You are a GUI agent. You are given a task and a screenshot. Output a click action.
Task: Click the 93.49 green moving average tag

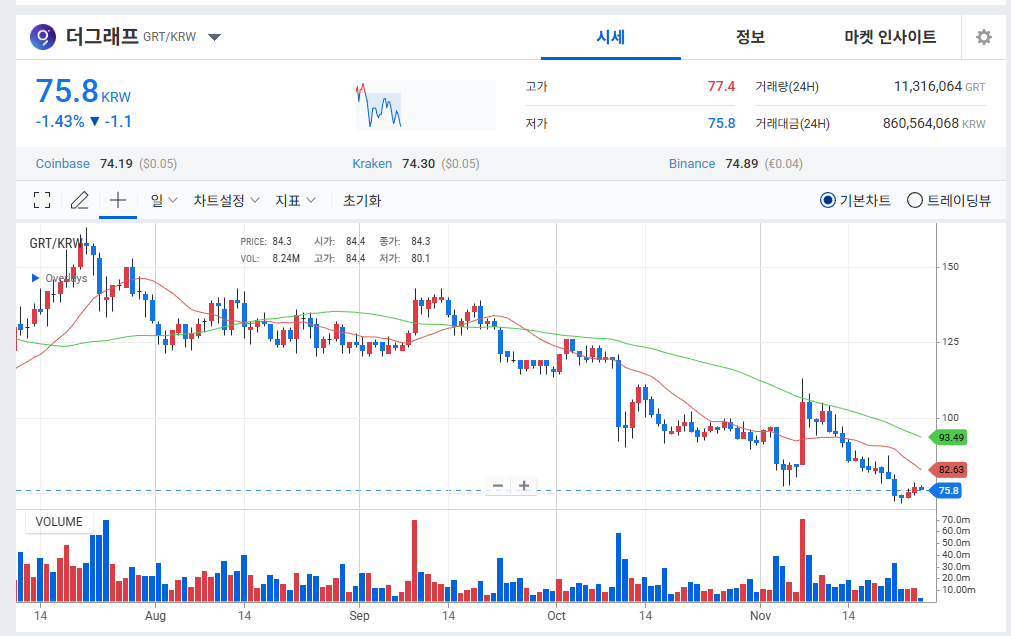point(948,437)
